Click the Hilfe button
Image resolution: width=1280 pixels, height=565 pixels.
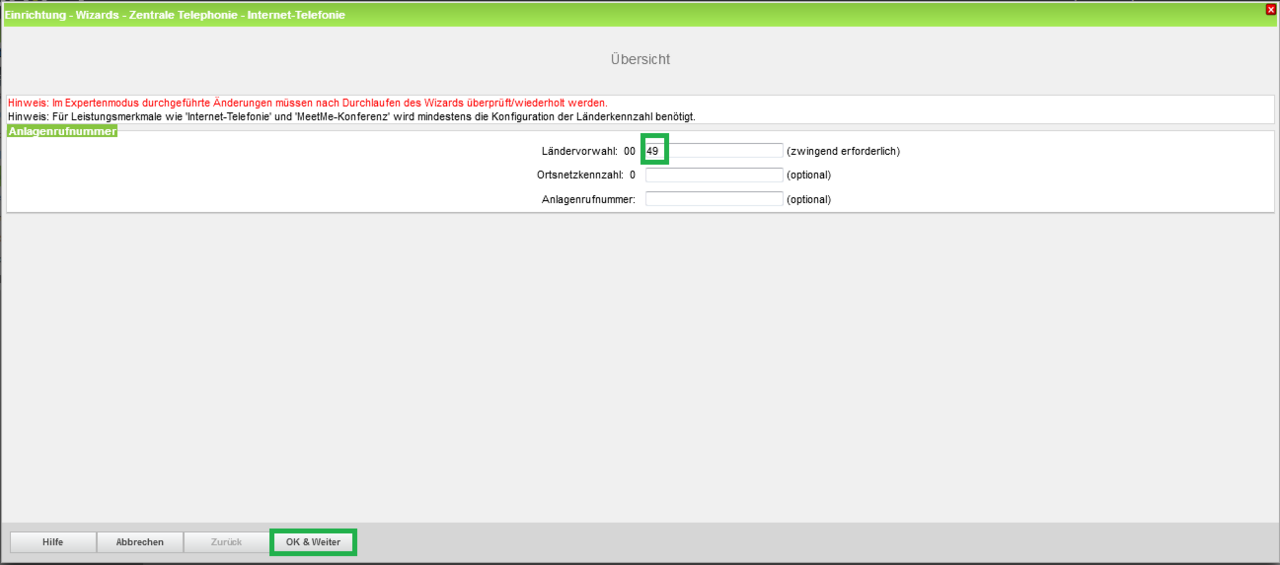point(53,542)
